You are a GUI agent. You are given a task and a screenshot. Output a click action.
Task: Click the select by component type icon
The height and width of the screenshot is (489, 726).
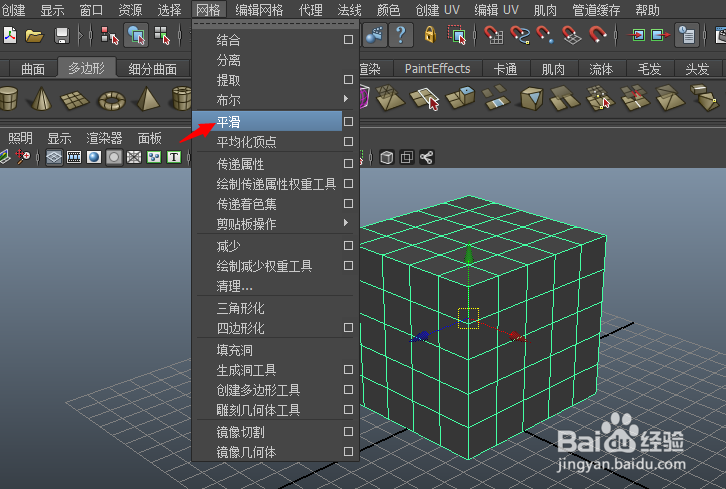162,35
